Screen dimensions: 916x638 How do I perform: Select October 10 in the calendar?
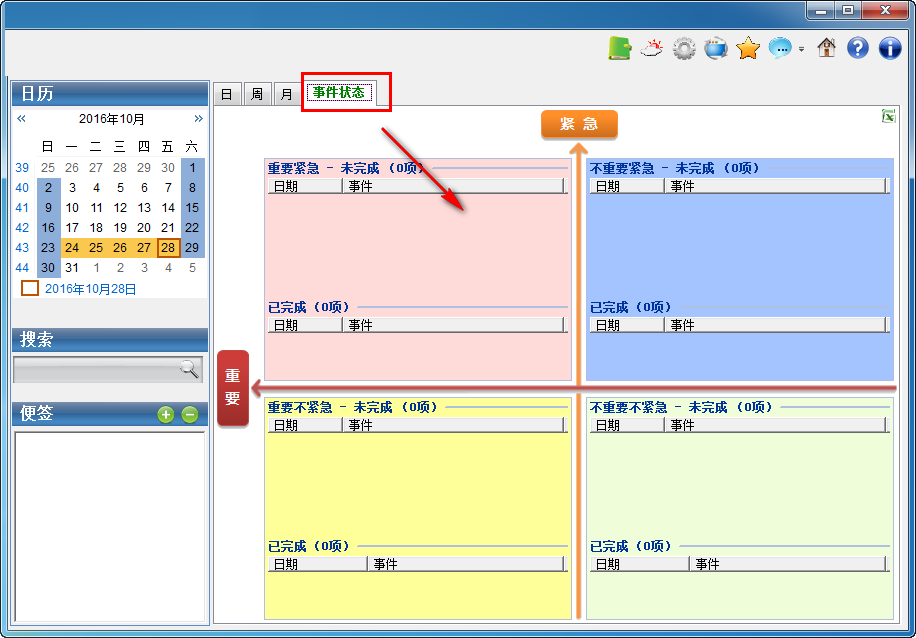click(72, 207)
